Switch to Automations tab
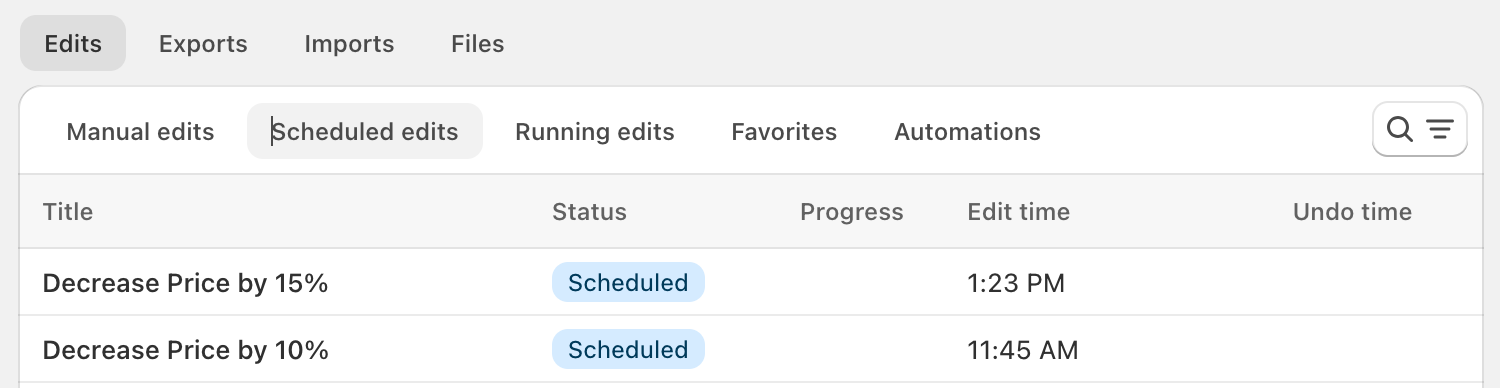The width and height of the screenshot is (1500, 388). pos(967,132)
